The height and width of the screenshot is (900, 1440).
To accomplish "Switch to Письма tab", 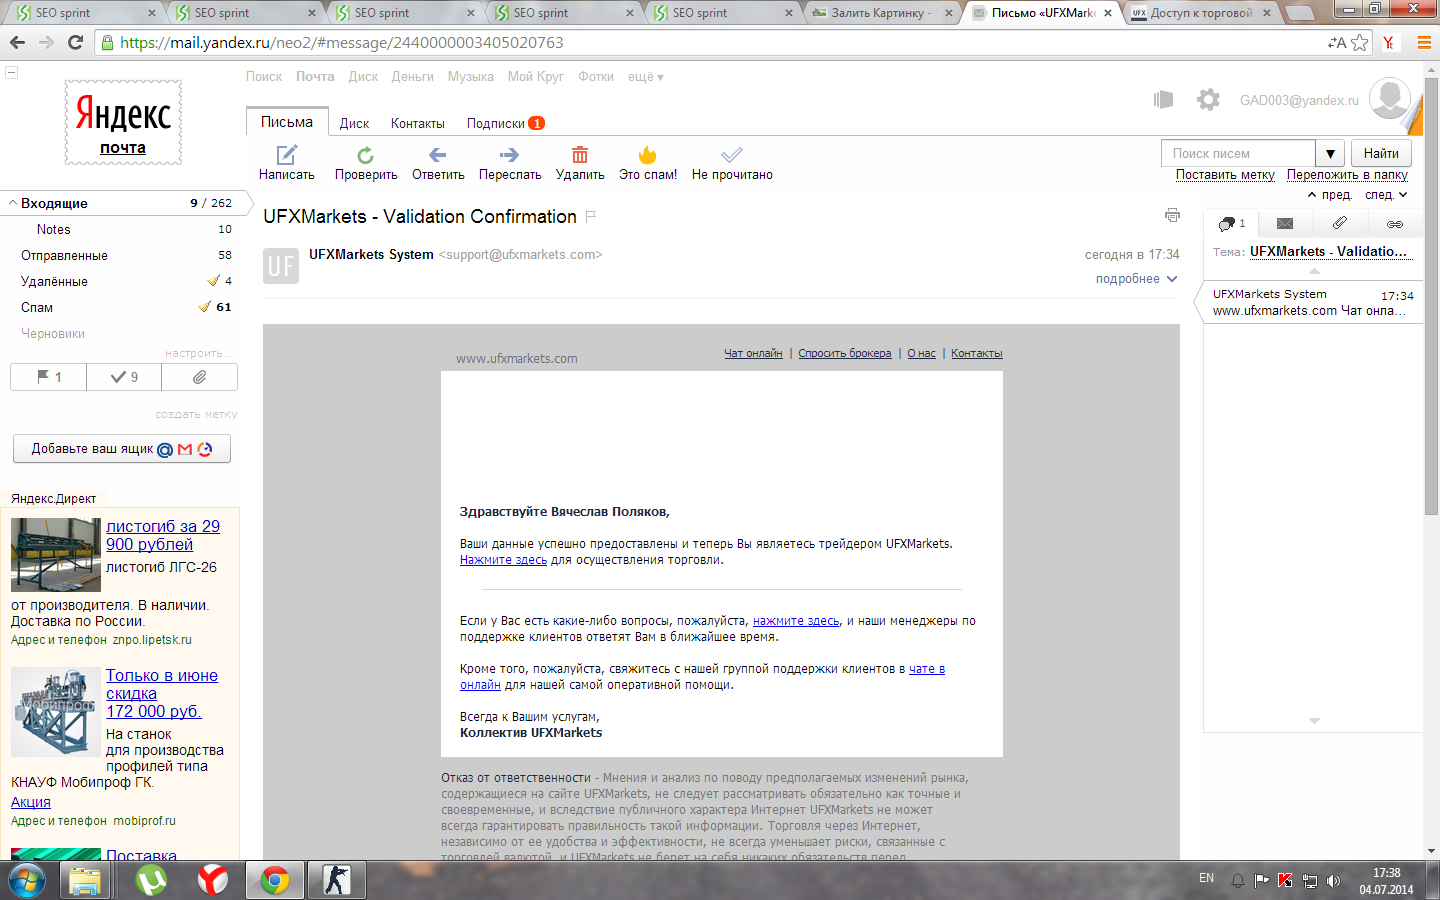I will pos(287,122).
